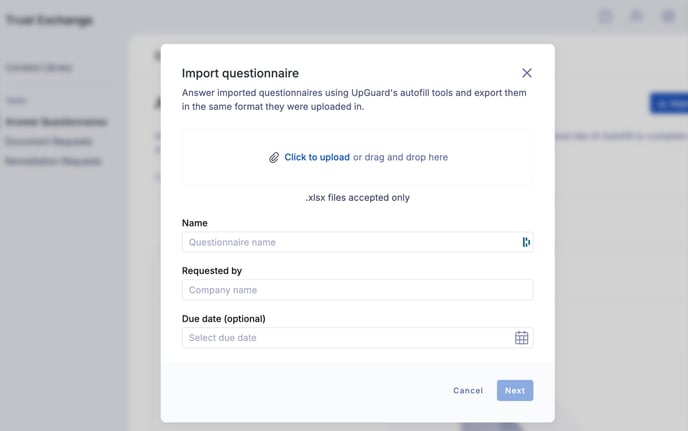Image resolution: width=688 pixels, height=431 pixels.
Task: Click the rightmost blurred icon in top header
Action: point(668,17)
